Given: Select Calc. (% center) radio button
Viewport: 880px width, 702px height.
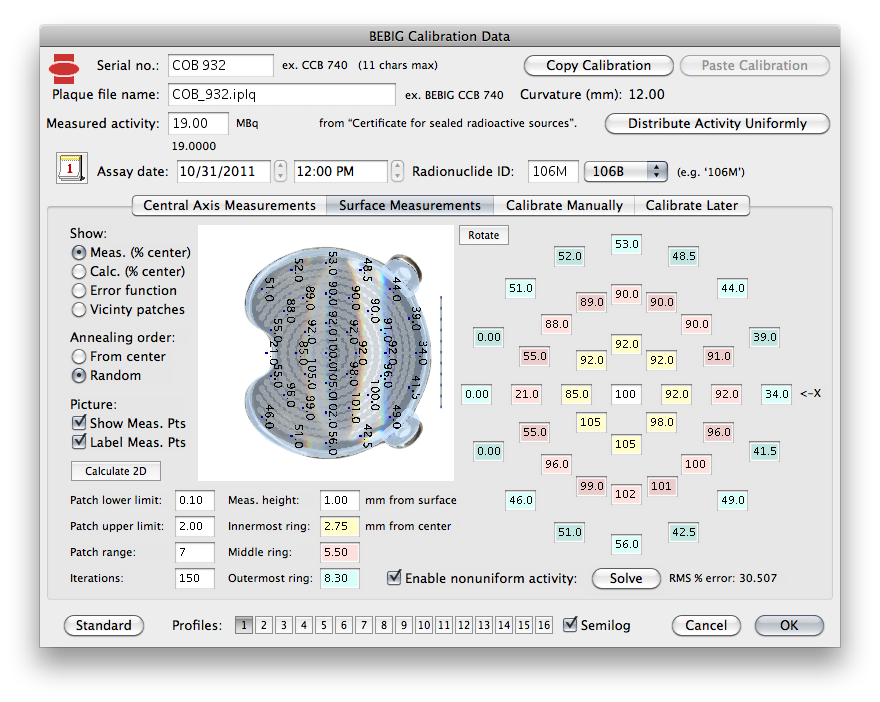Looking at the screenshot, I should 79,272.
